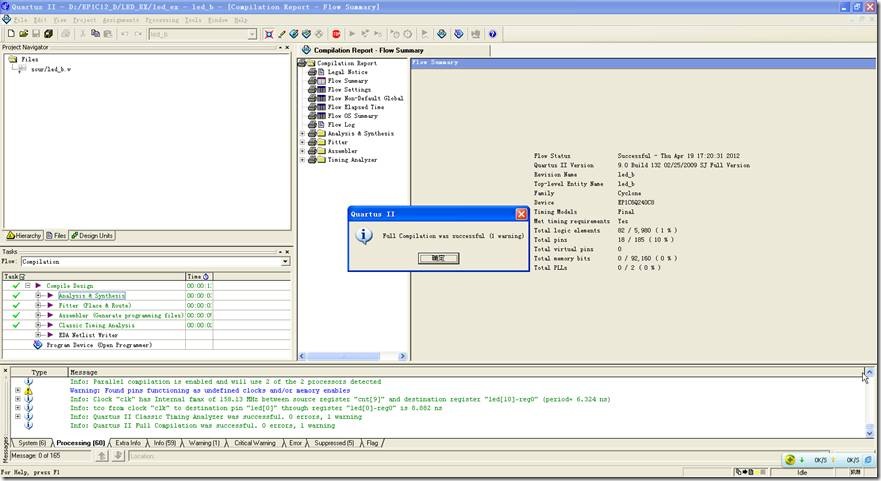Open the Pin Planner pencil icon
Viewport: 881px width, 481px height.
(x=281, y=34)
